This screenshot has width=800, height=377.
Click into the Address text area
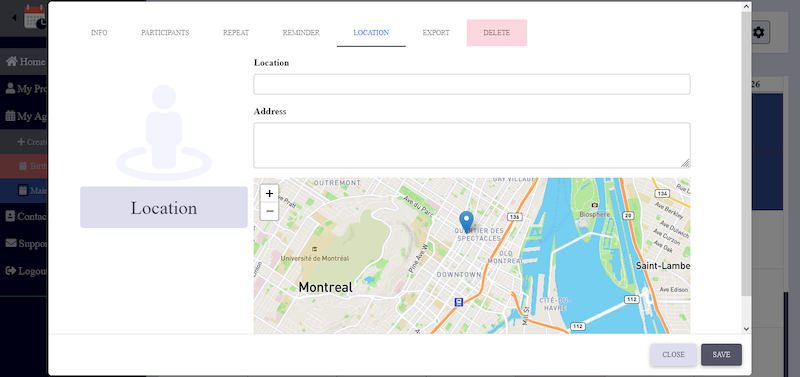tap(472, 145)
